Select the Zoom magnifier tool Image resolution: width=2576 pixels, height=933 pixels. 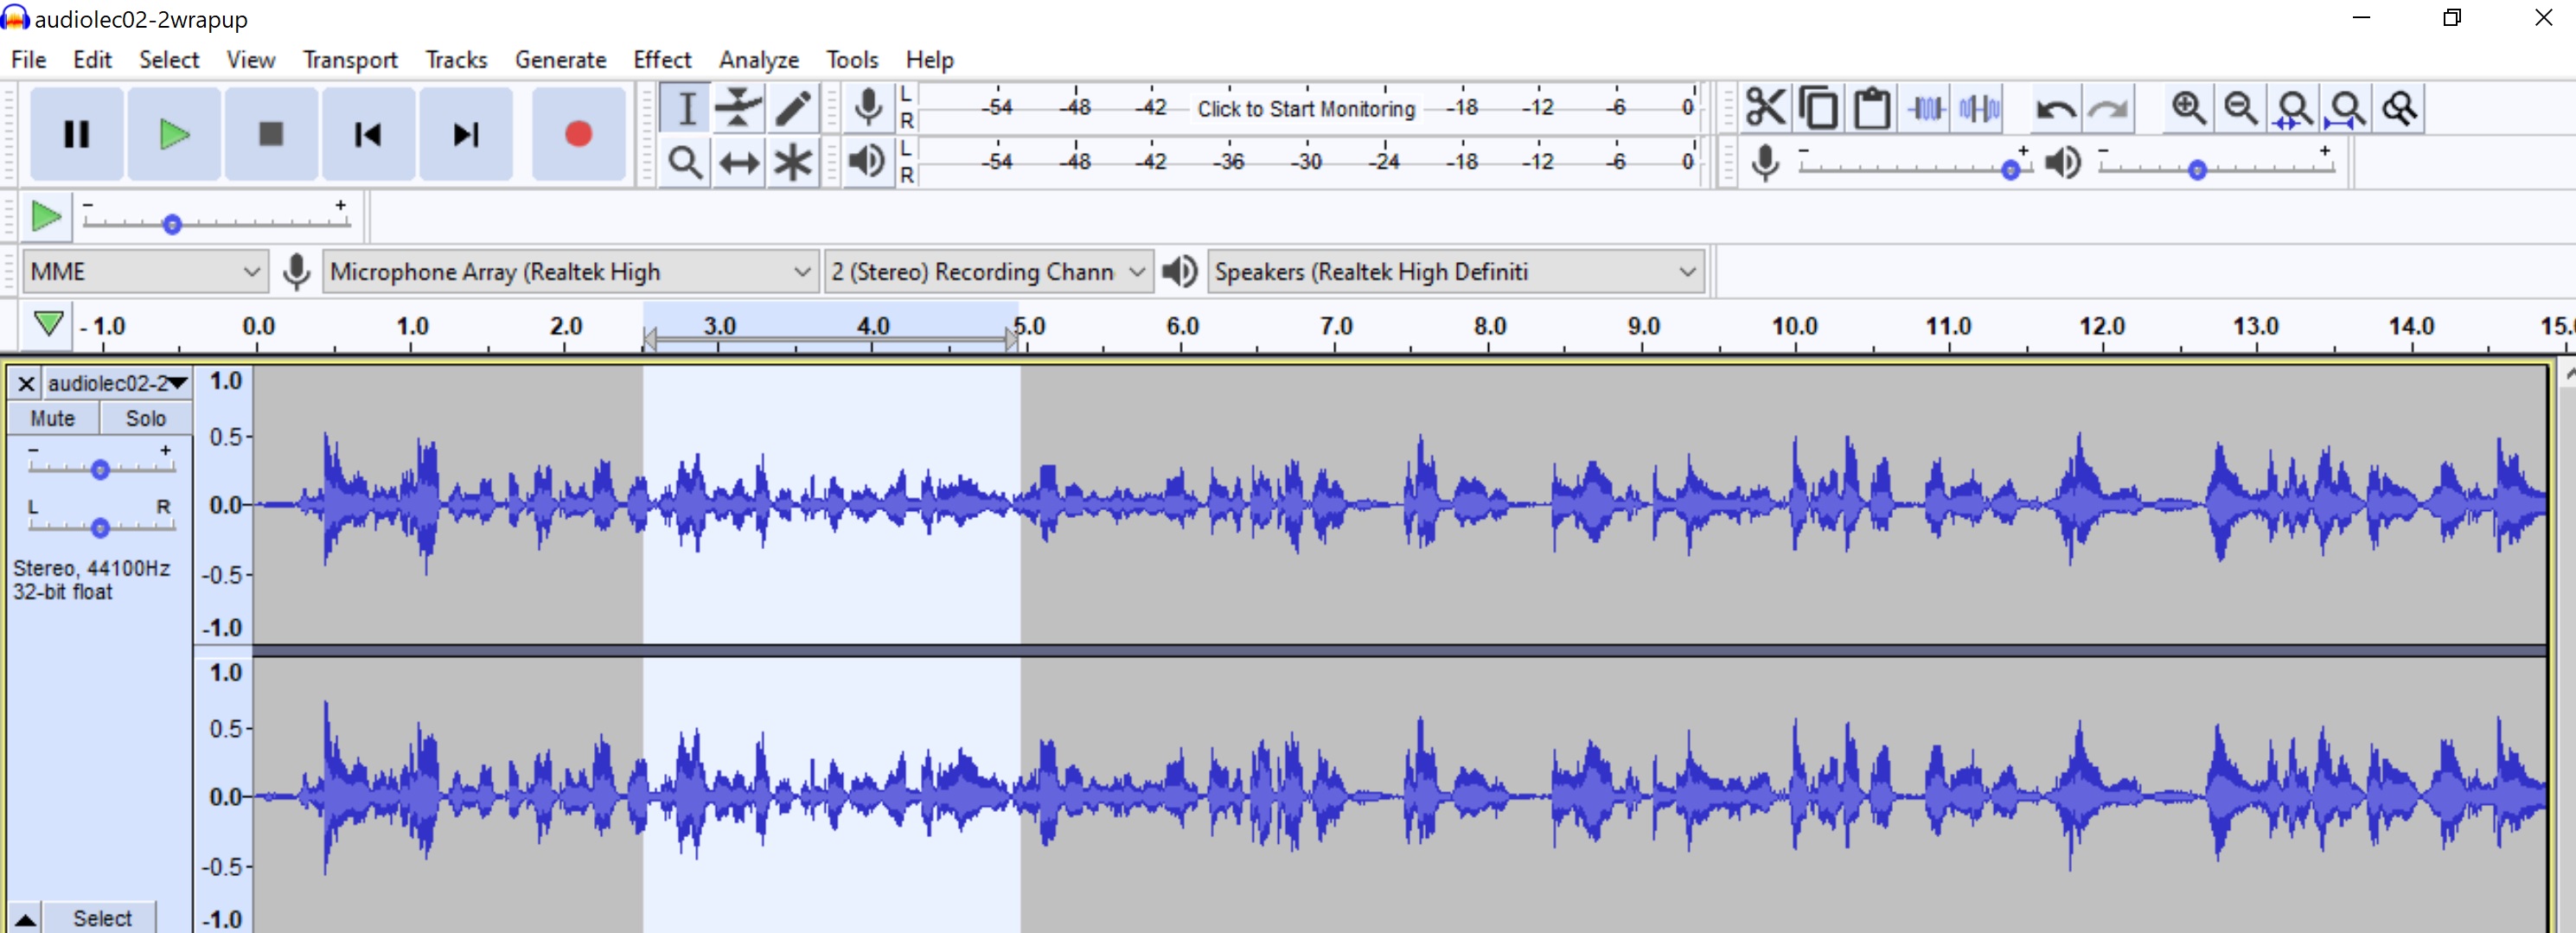click(686, 162)
